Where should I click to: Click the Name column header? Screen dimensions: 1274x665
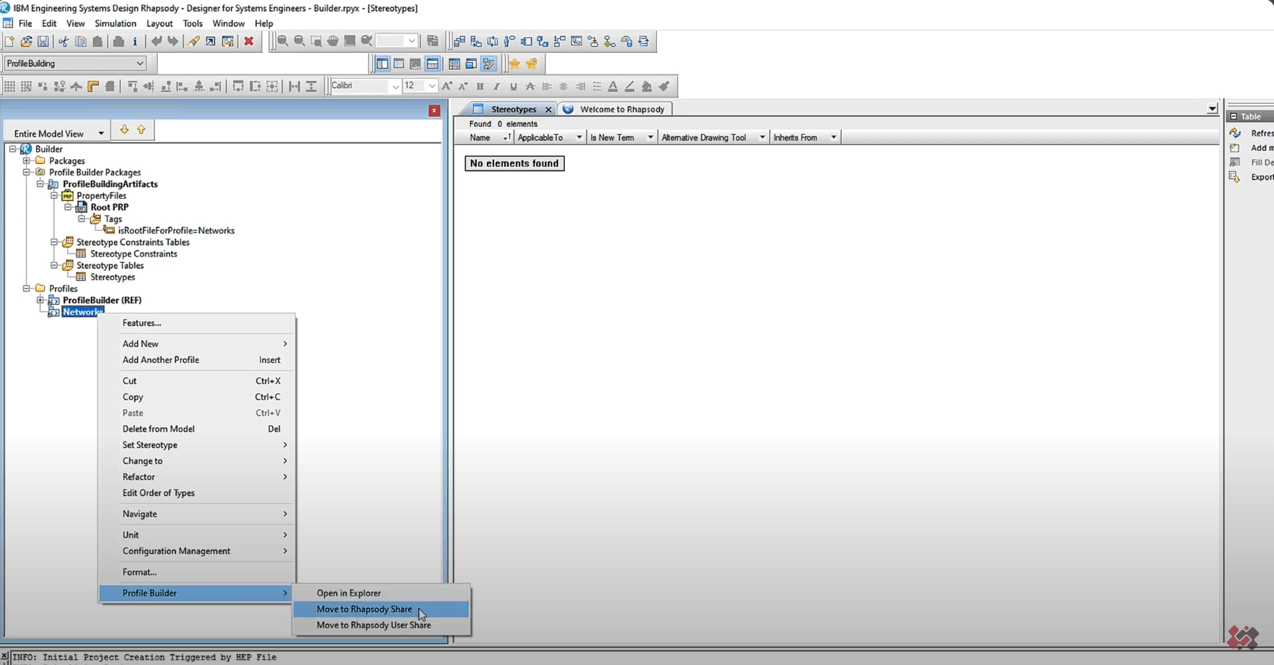click(480, 138)
